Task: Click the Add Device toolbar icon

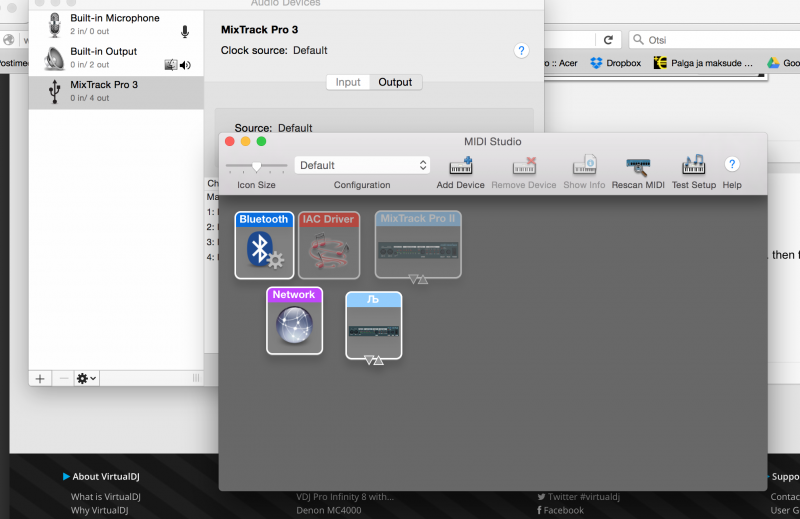Action: [460, 166]
